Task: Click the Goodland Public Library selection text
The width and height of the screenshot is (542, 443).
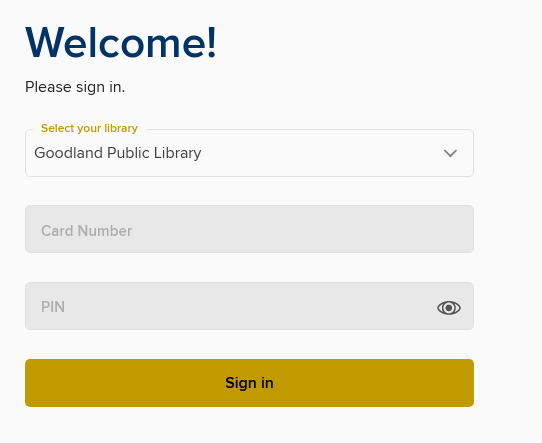Action: (118, 153)
